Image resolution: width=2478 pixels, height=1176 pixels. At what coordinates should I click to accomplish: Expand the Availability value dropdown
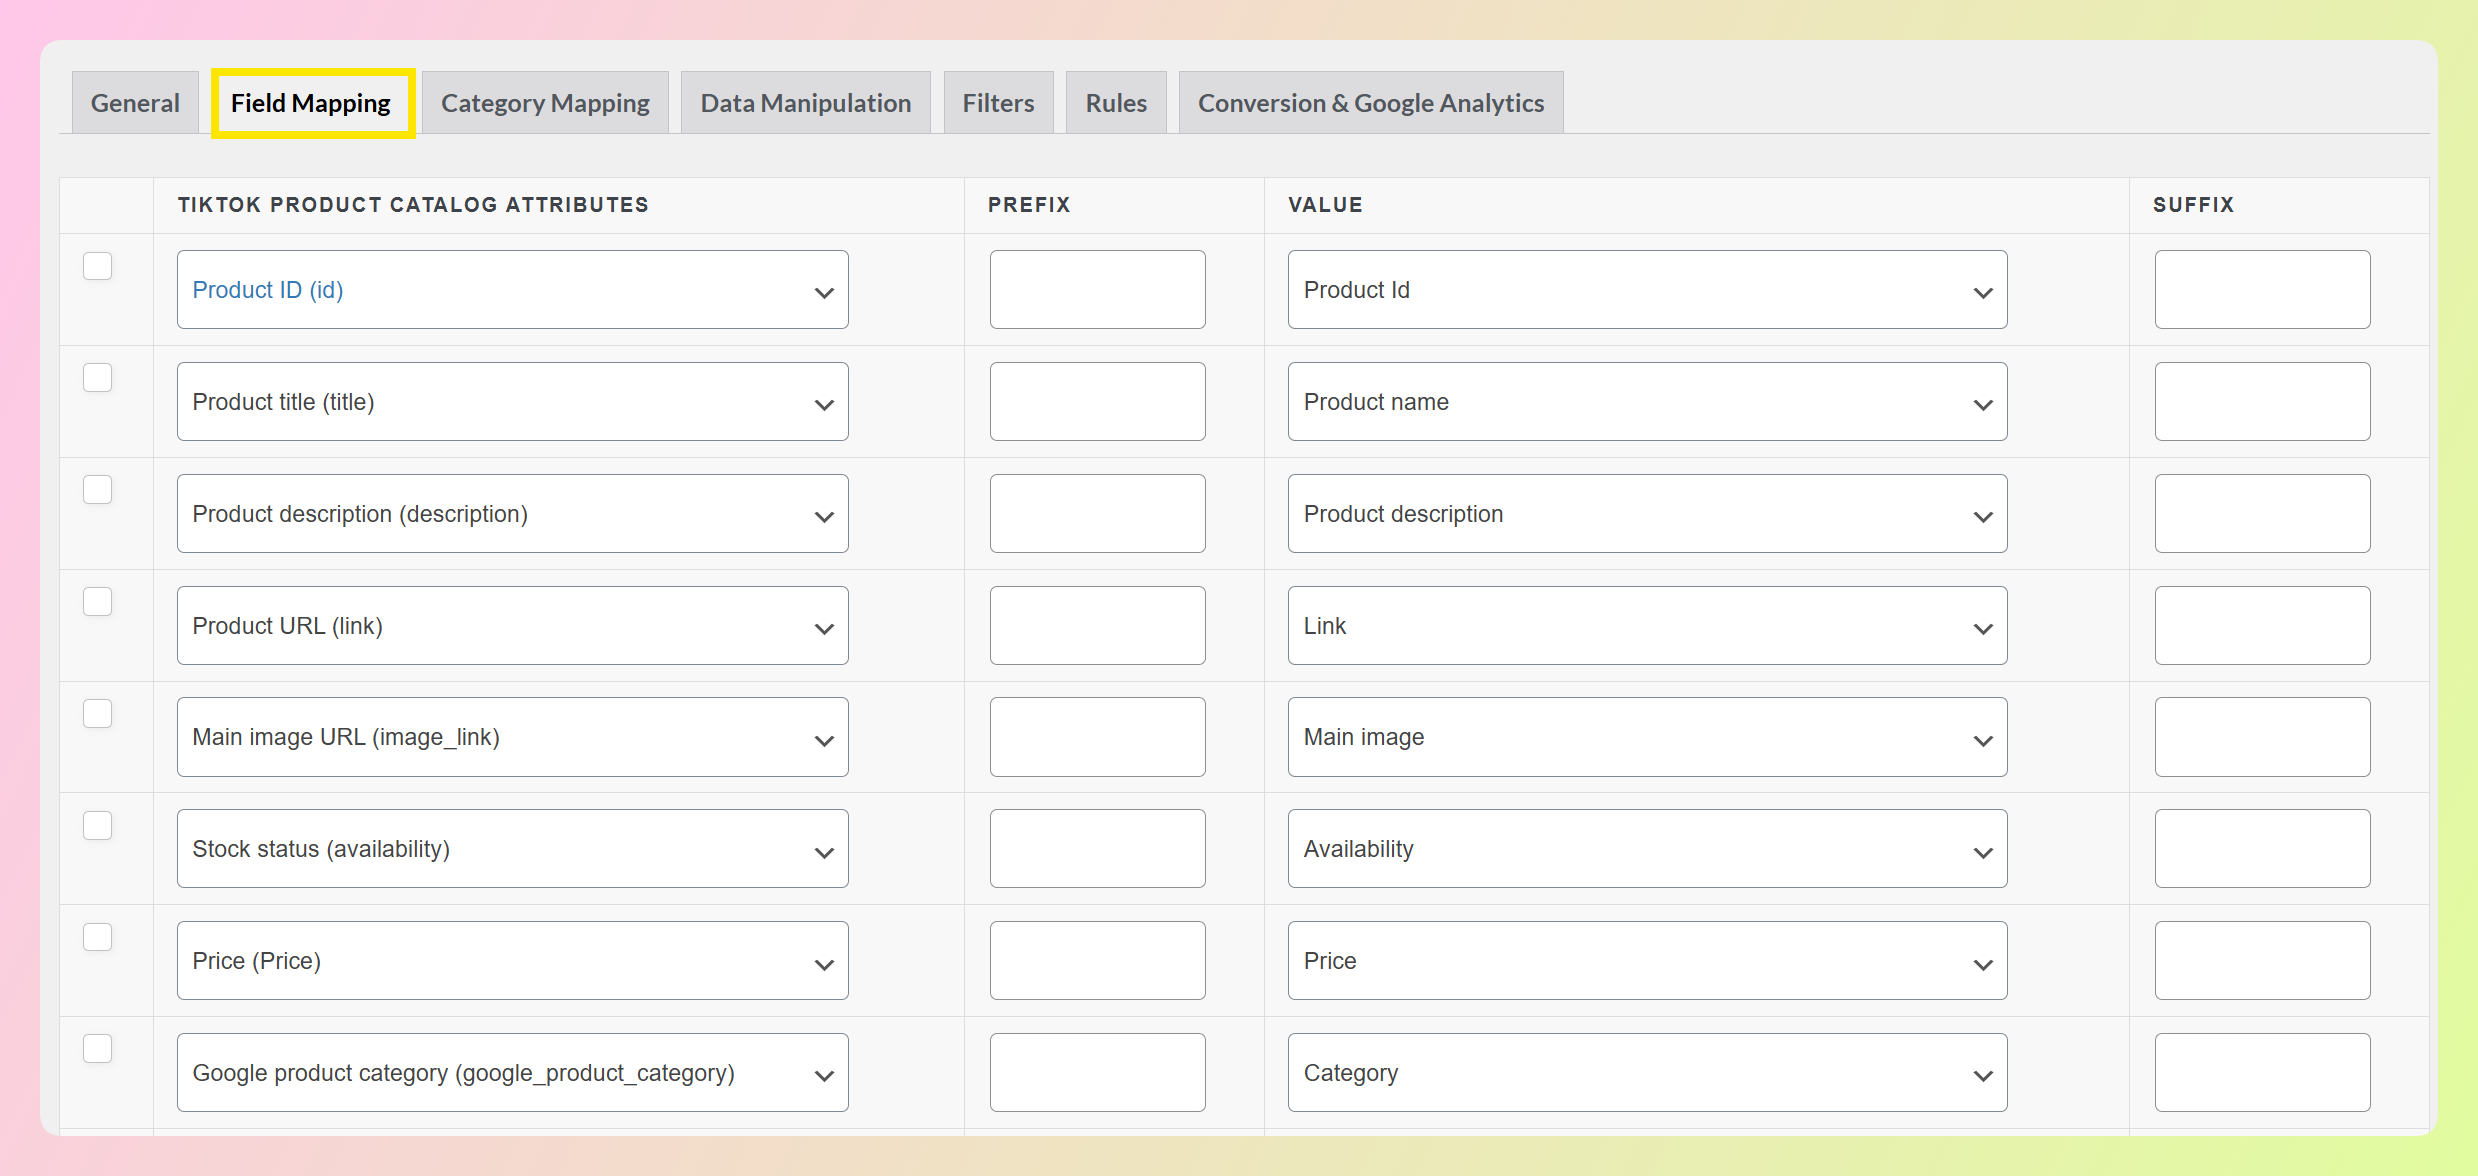[x=1646, y=849]
